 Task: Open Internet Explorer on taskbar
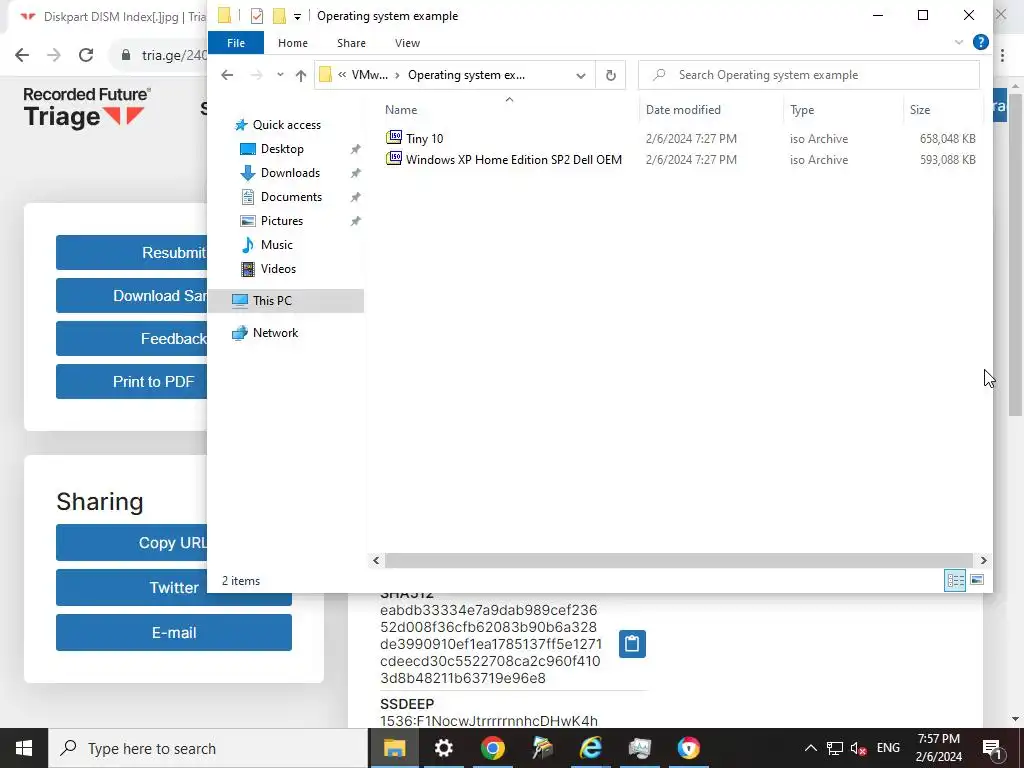pyautogui.click(x=590, y=748)
